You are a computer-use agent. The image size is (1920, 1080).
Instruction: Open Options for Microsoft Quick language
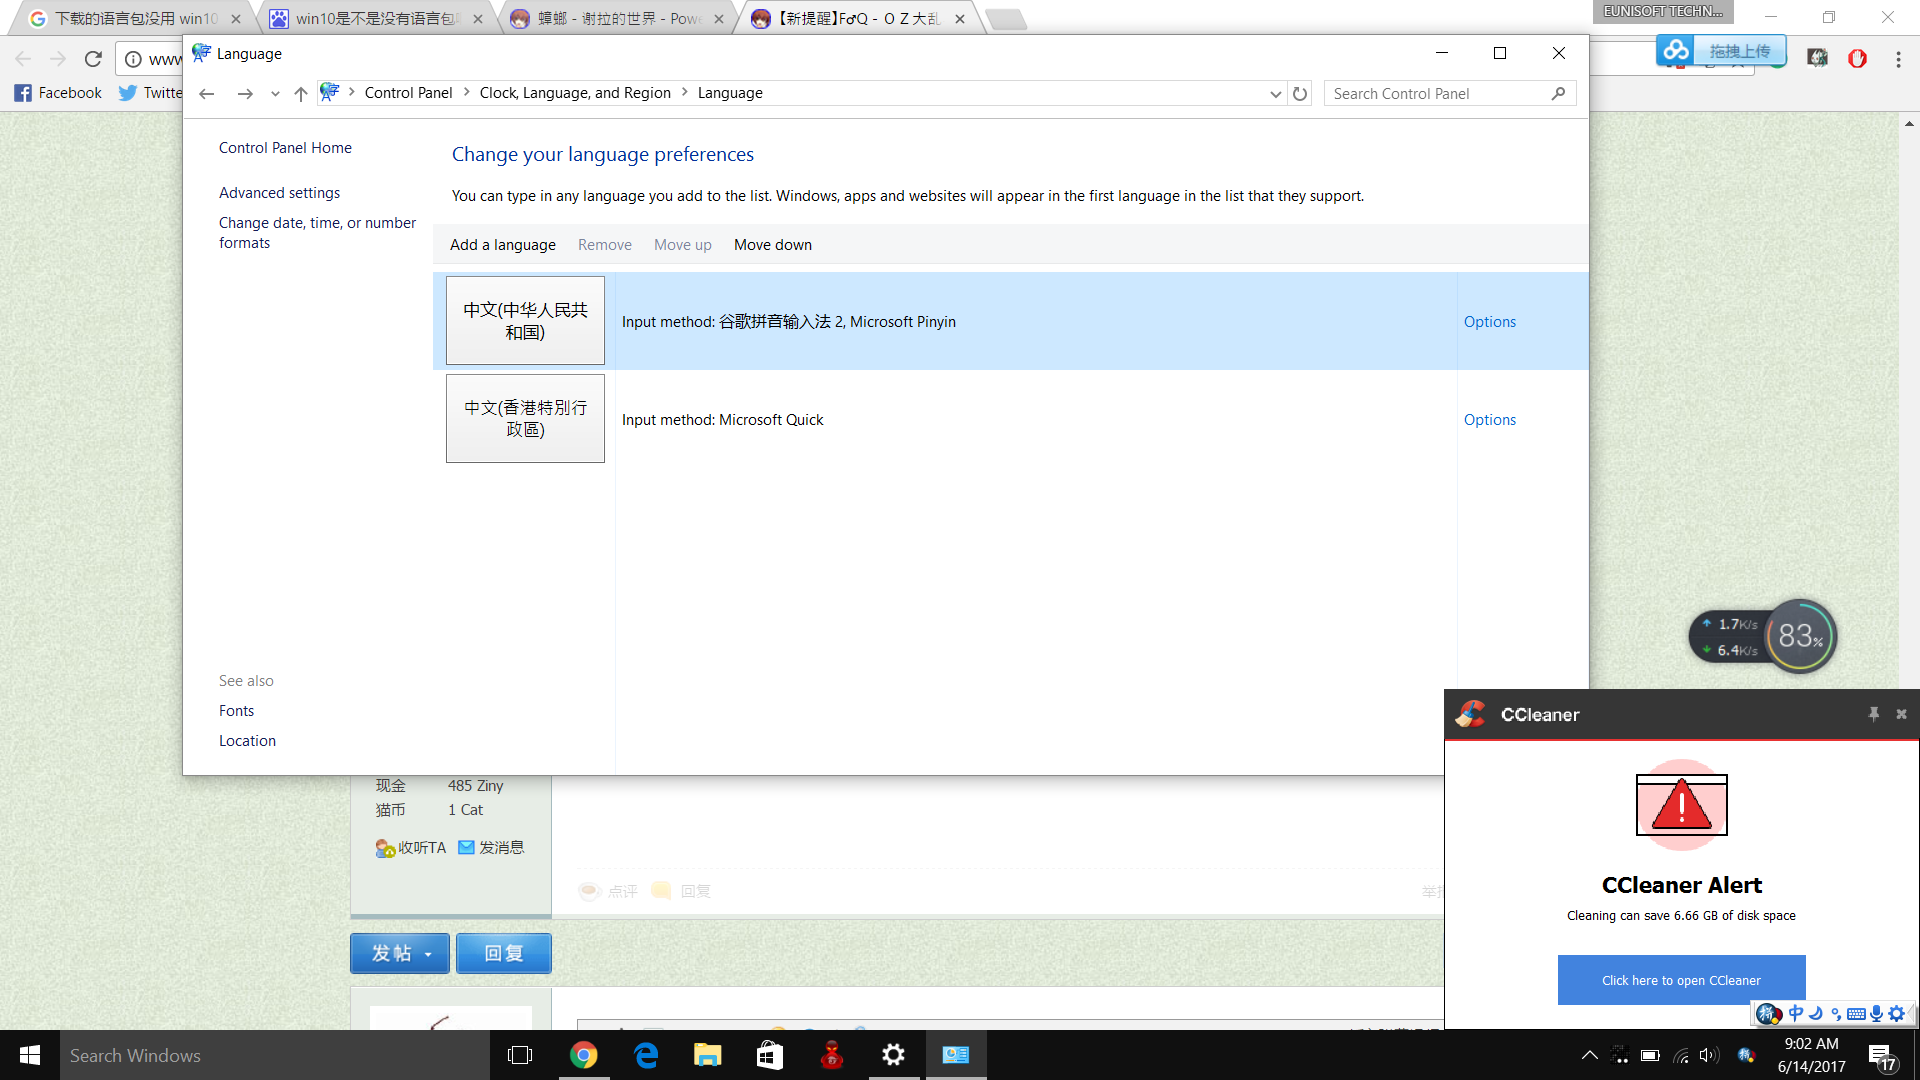point(1490,420)
